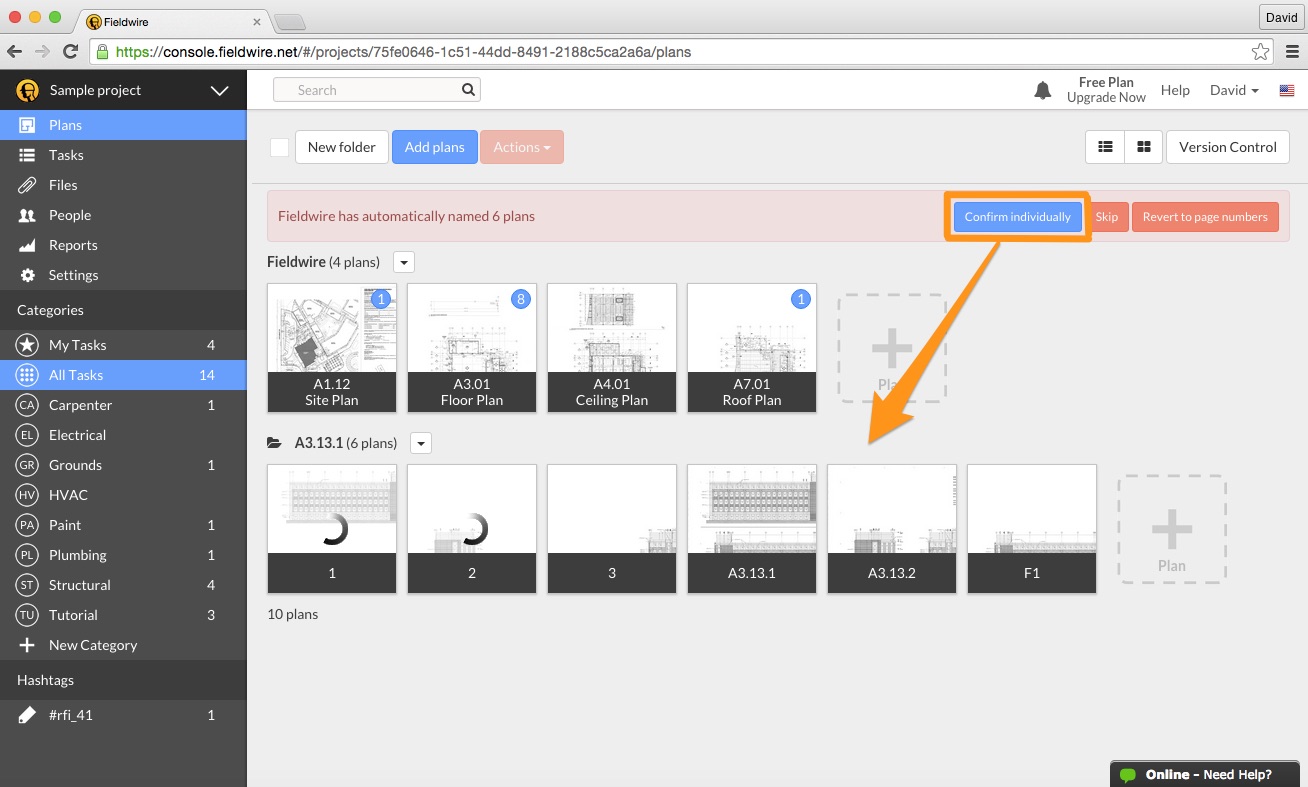Image resolution: width=1308 pixels, height=787 pixels.
Task: Open Plans in the sidebar
Action: pyautogui.click(x=123, y=125)
